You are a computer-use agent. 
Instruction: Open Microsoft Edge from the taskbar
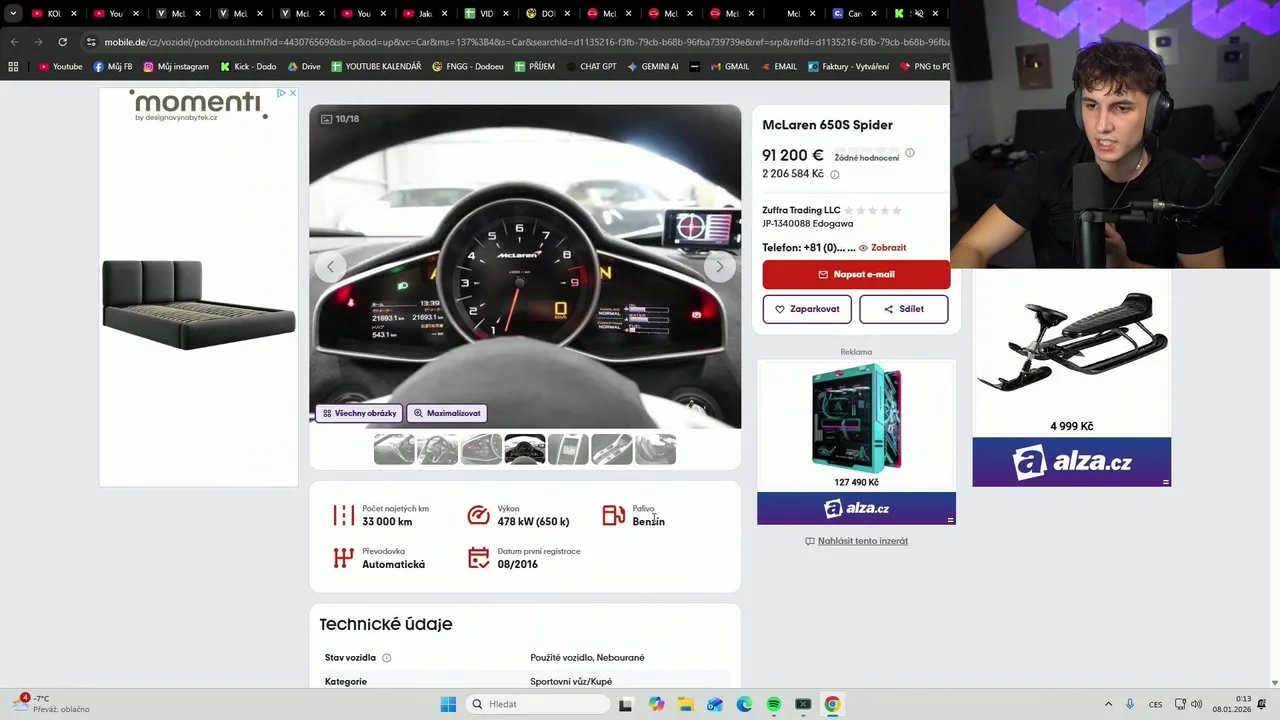click(744, 704)
